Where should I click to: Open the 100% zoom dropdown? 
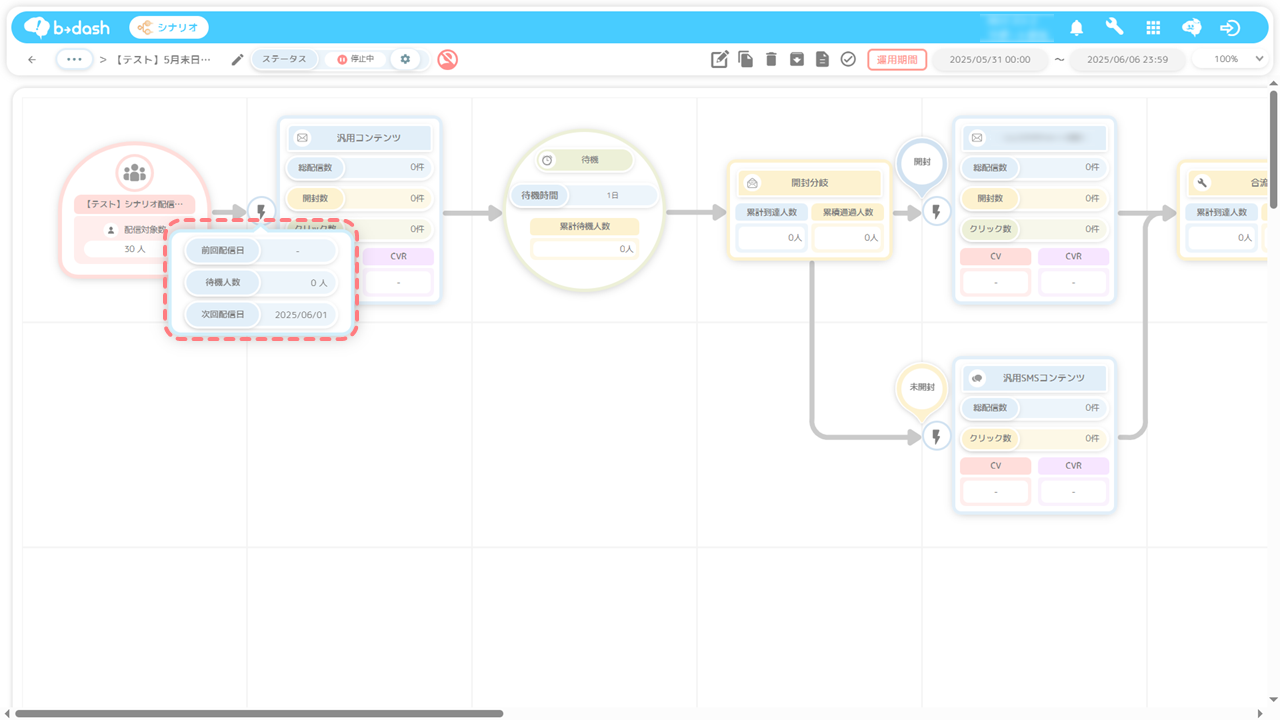[x=1233, y=60]
